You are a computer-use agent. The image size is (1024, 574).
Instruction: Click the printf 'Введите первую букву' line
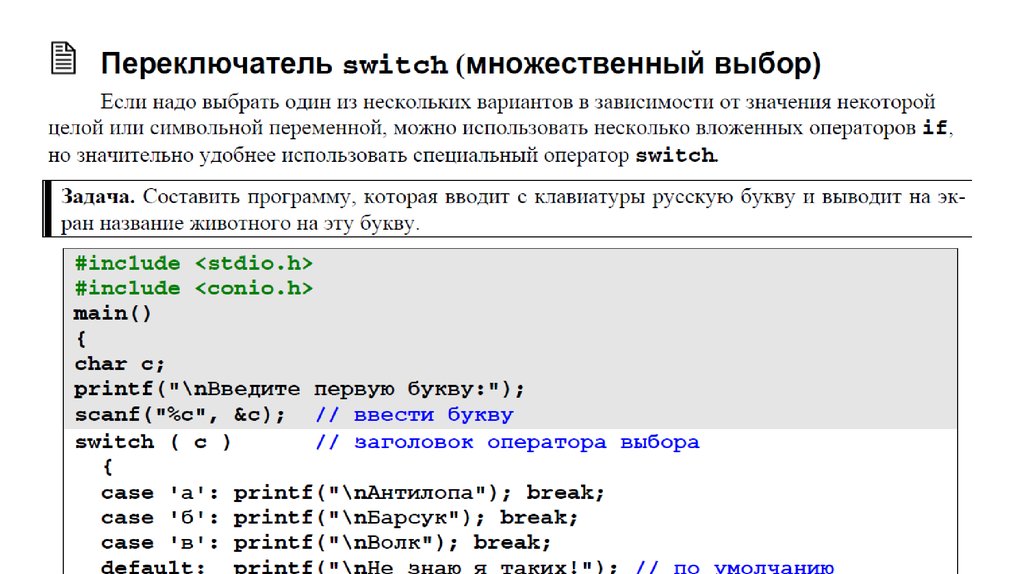tap(299, 389)
